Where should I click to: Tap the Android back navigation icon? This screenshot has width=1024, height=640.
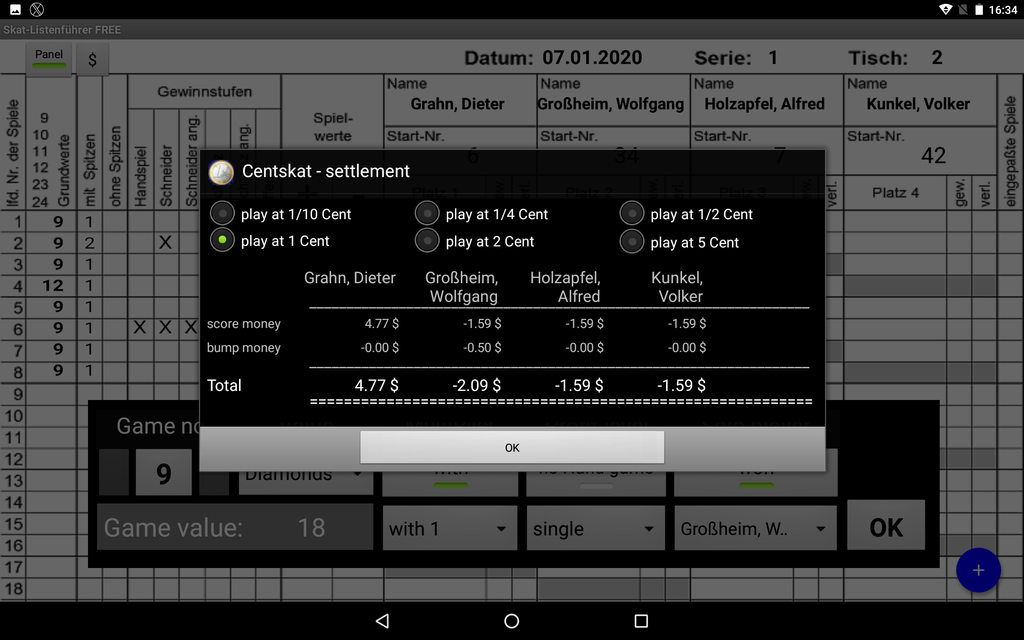[382, 621]
